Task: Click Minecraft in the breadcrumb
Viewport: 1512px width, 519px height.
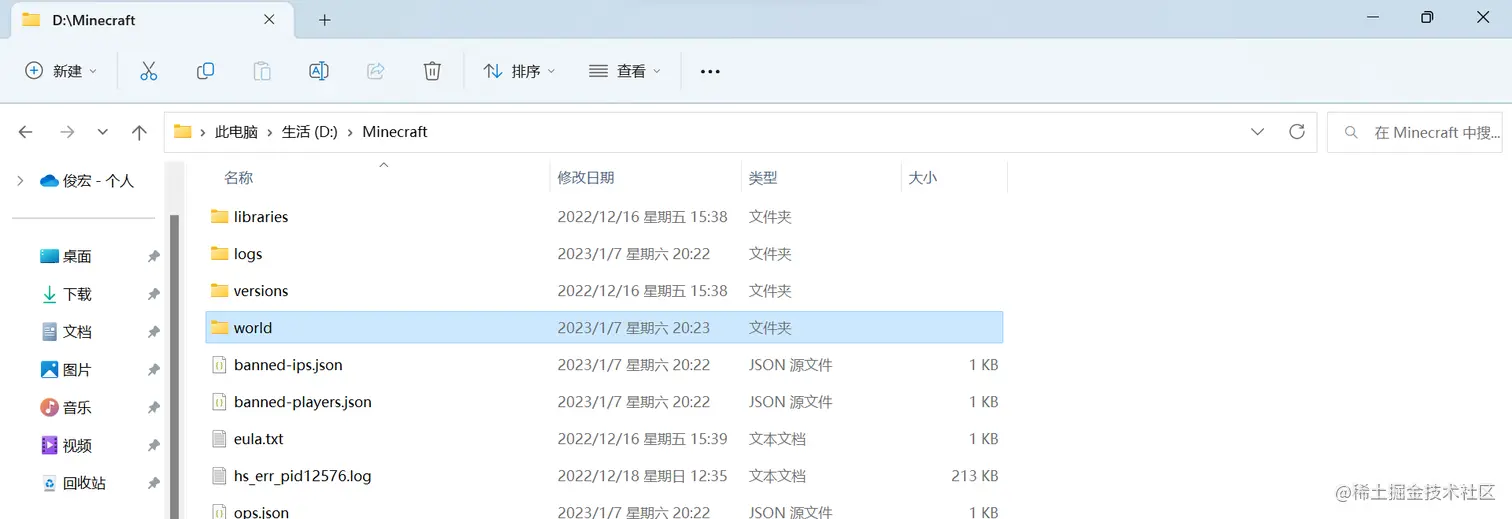Action: (x=395, y=132)
